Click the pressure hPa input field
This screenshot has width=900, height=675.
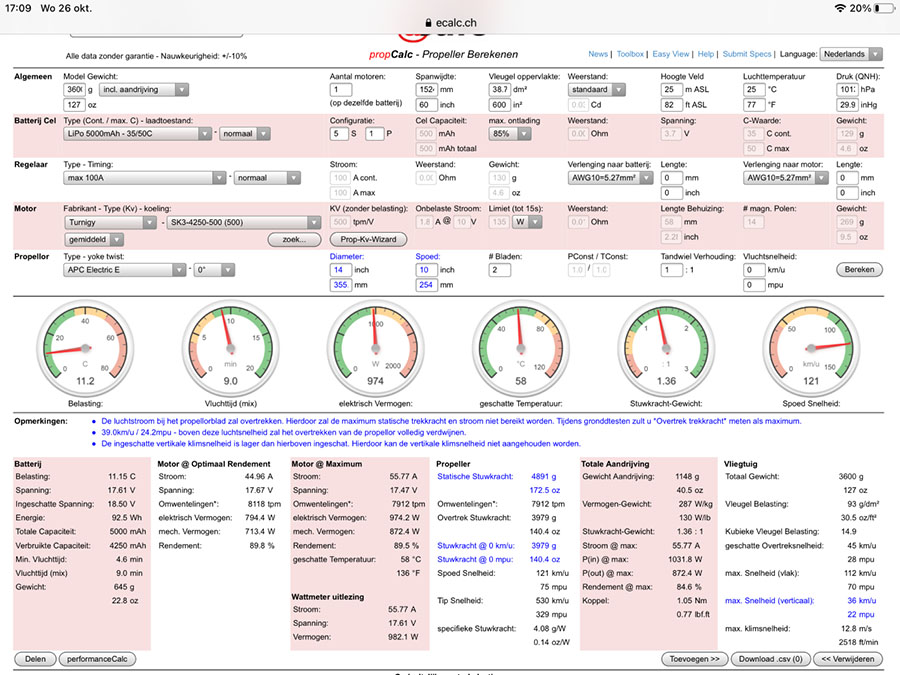pyautogui.click(x=847, y=90)
